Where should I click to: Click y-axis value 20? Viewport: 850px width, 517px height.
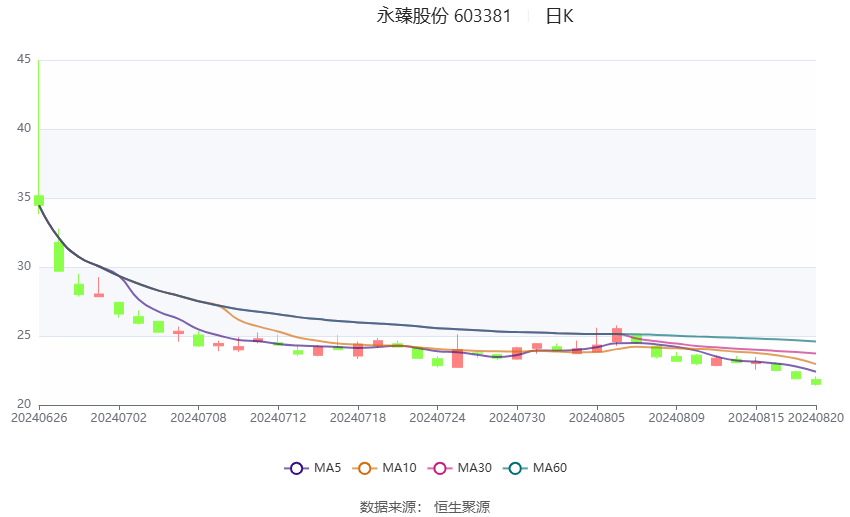(24, 404)
